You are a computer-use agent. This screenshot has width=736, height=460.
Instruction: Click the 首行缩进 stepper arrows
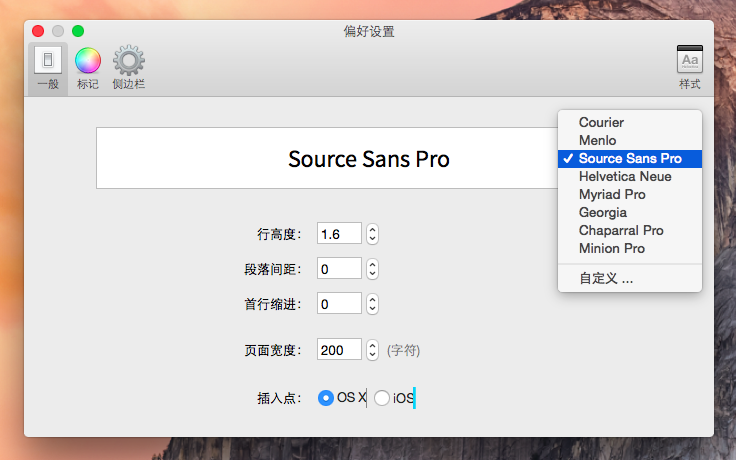click(x=372, y=303)
